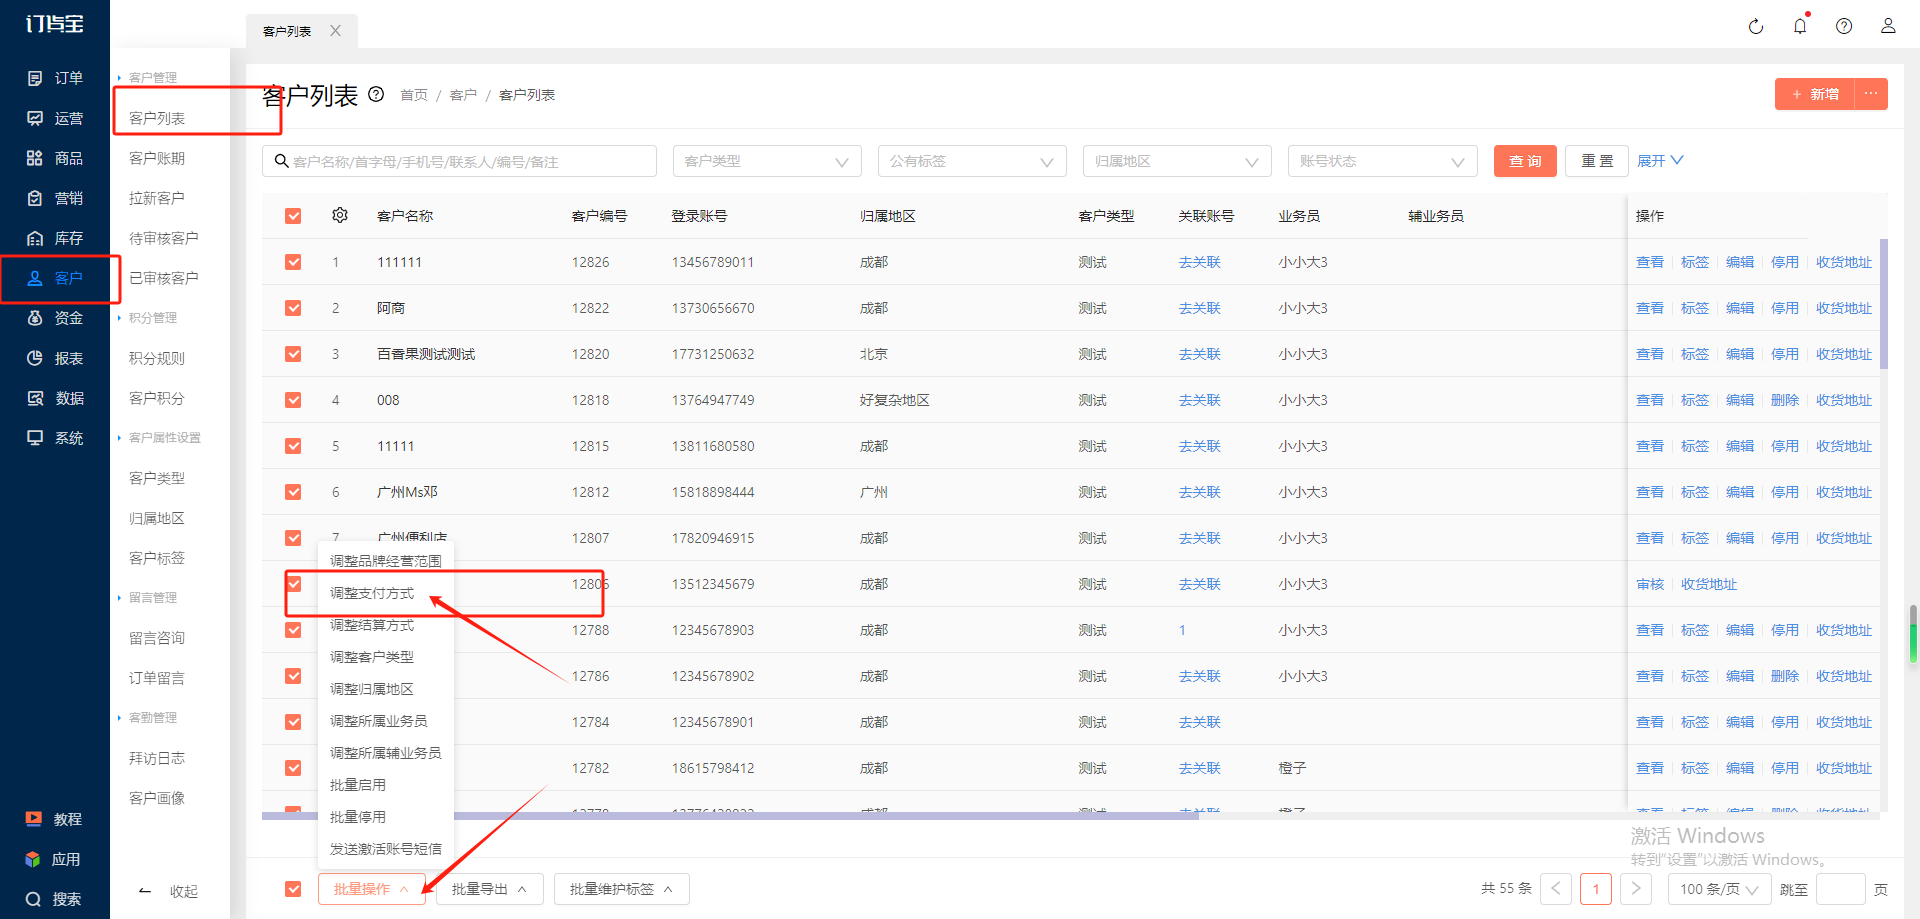Open the user account icon

1888,26
